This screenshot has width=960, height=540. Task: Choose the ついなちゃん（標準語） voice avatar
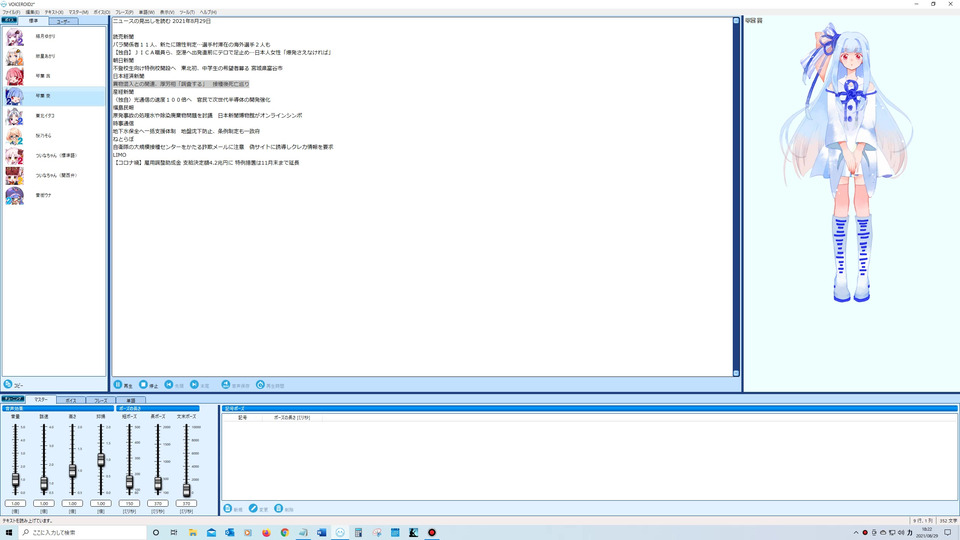15,156
